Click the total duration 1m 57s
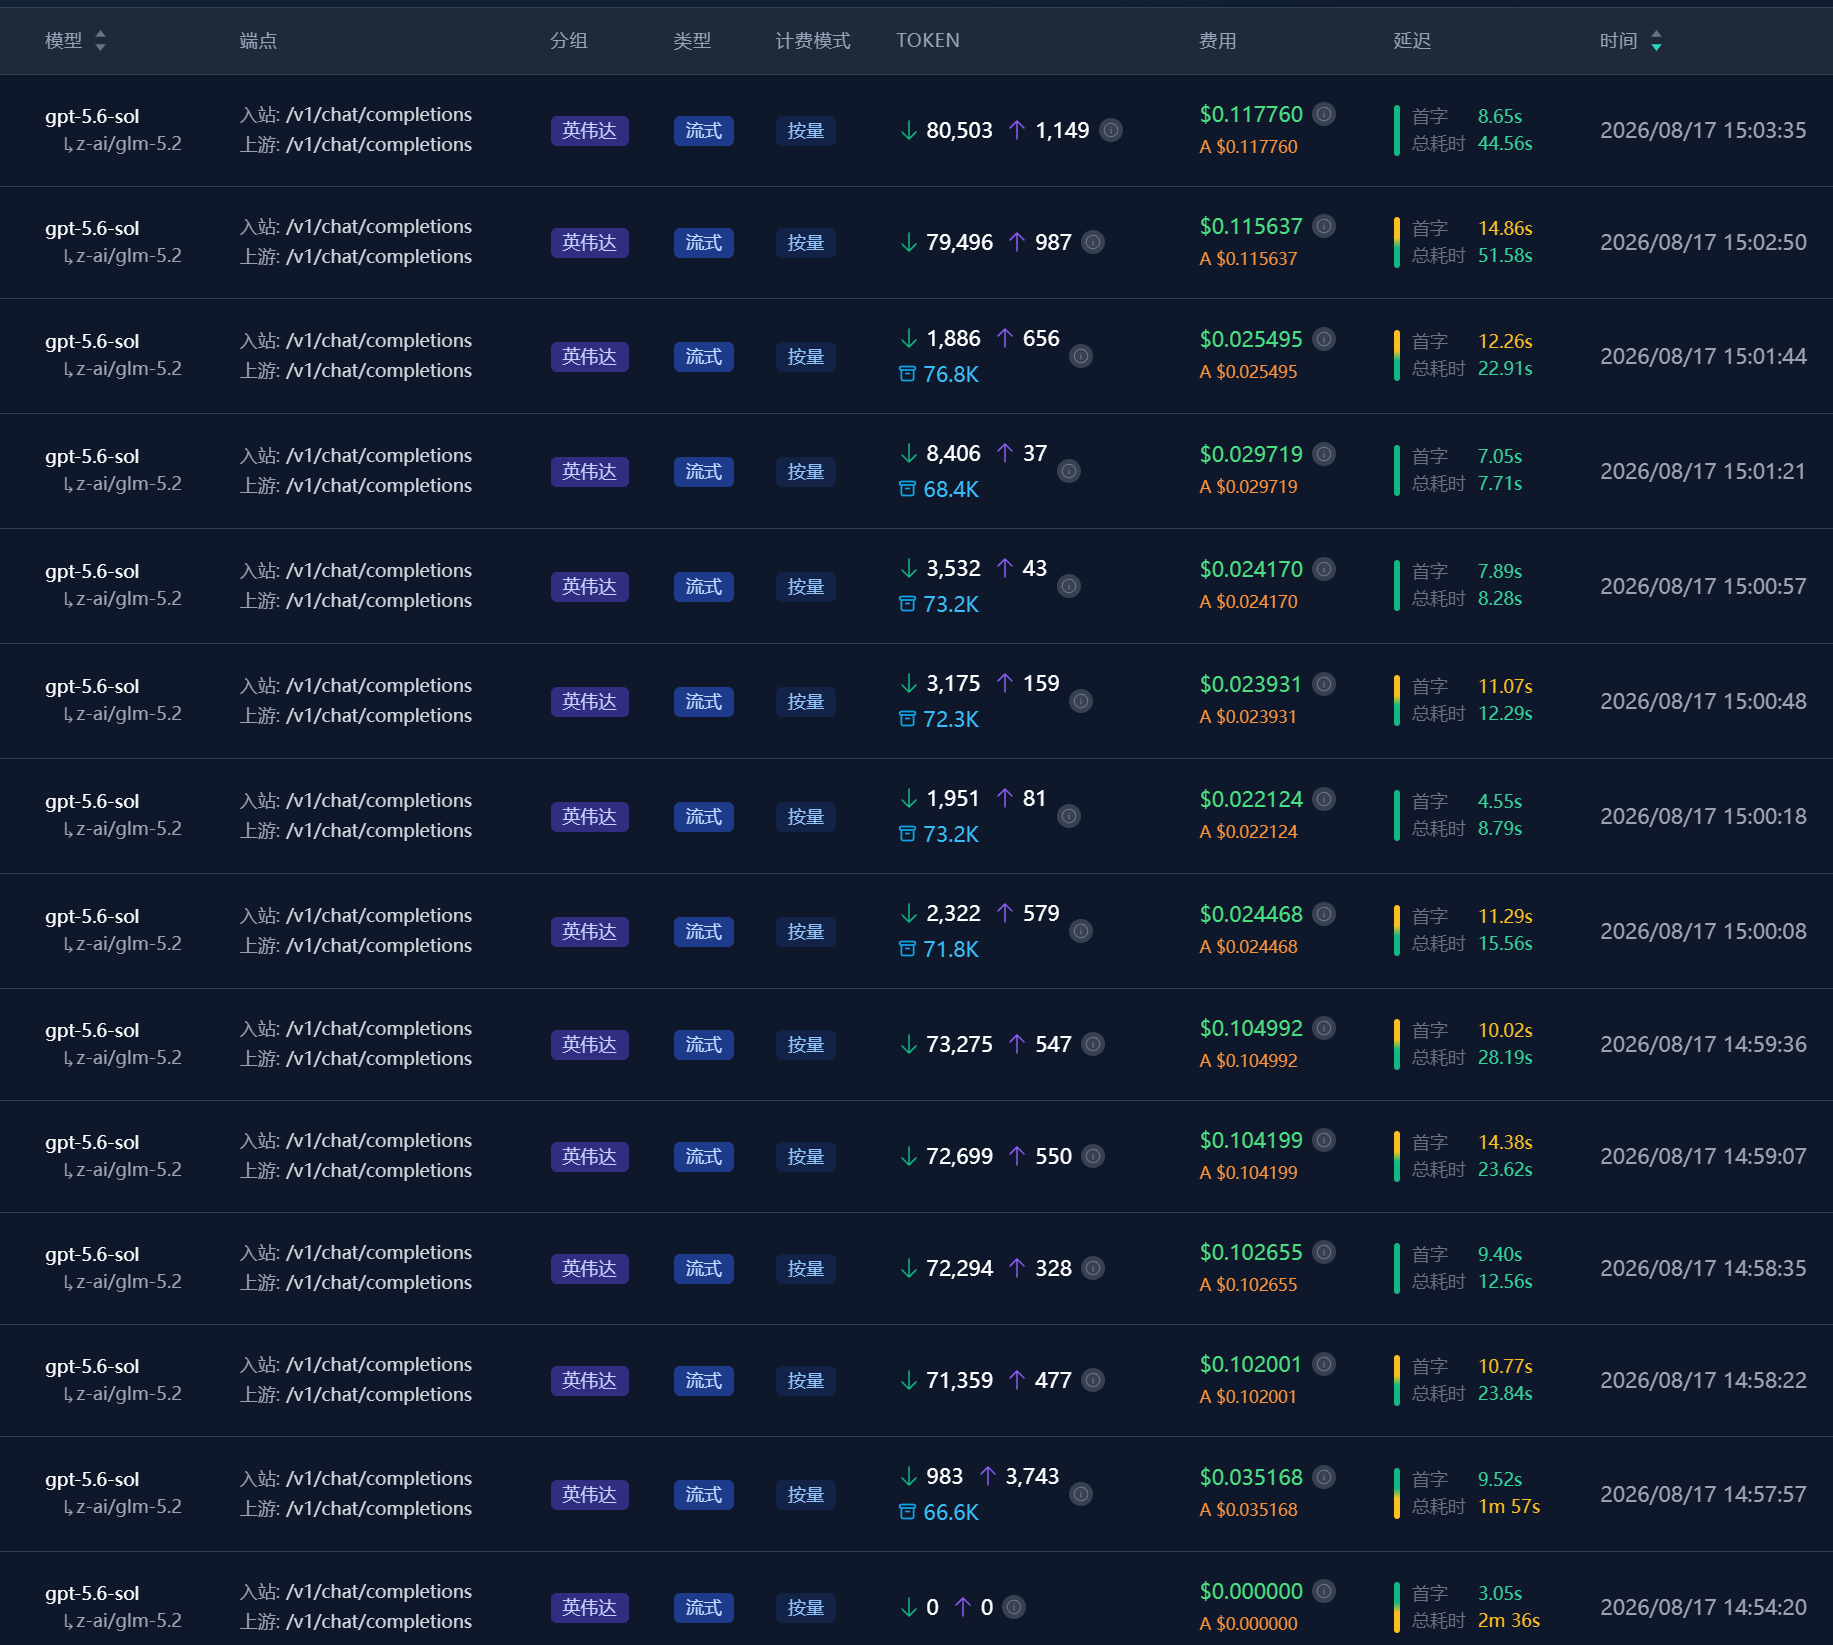The height and width of the screenshot is (1645, 1833). click(1509, 1507)
